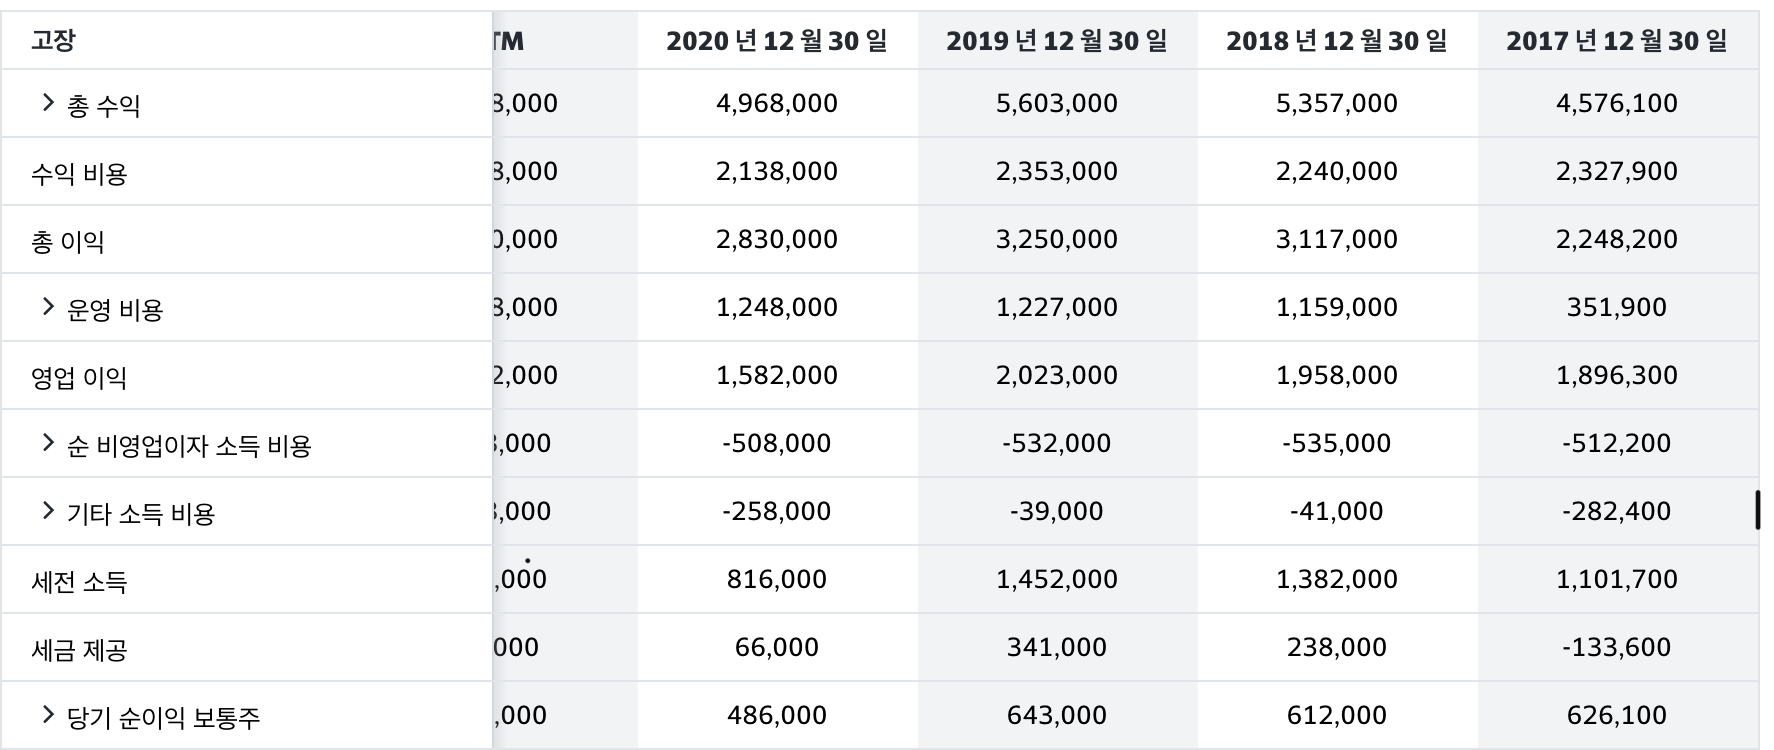1774x750 pixels.
Task: Click the value 3,250,000
Action: tap(1057, 239)
